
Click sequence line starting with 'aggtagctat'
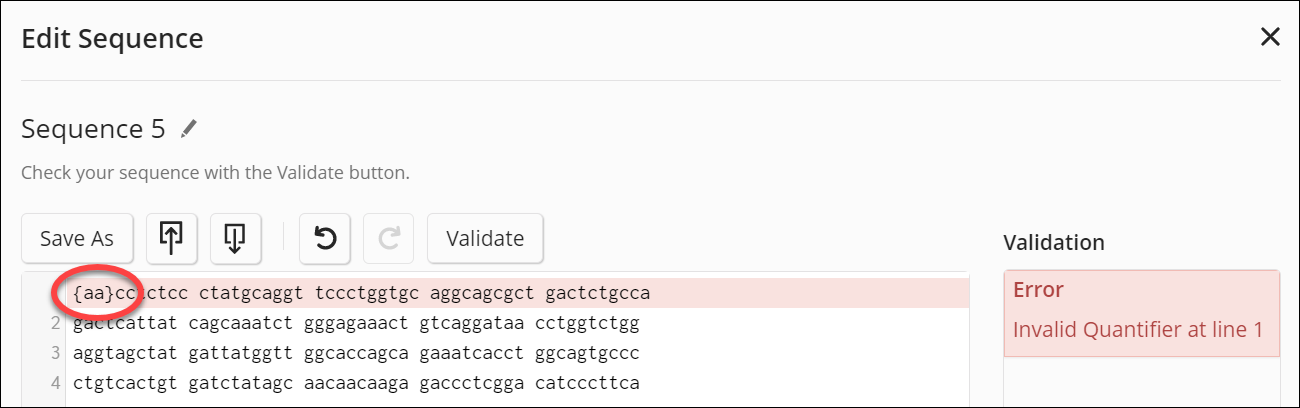355,354
